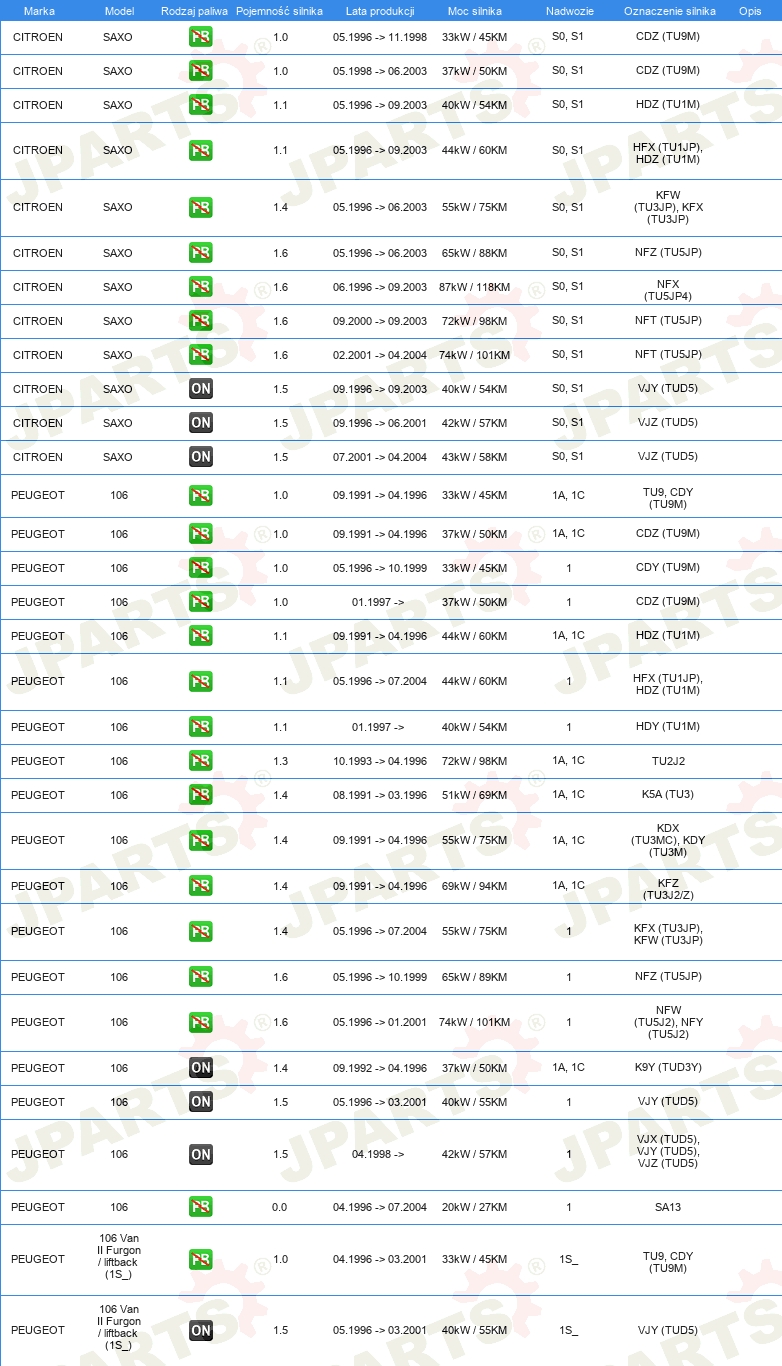
Task: Click the petrol icon in the Saxo 72kW/98KM row
Action: (200, 321)
